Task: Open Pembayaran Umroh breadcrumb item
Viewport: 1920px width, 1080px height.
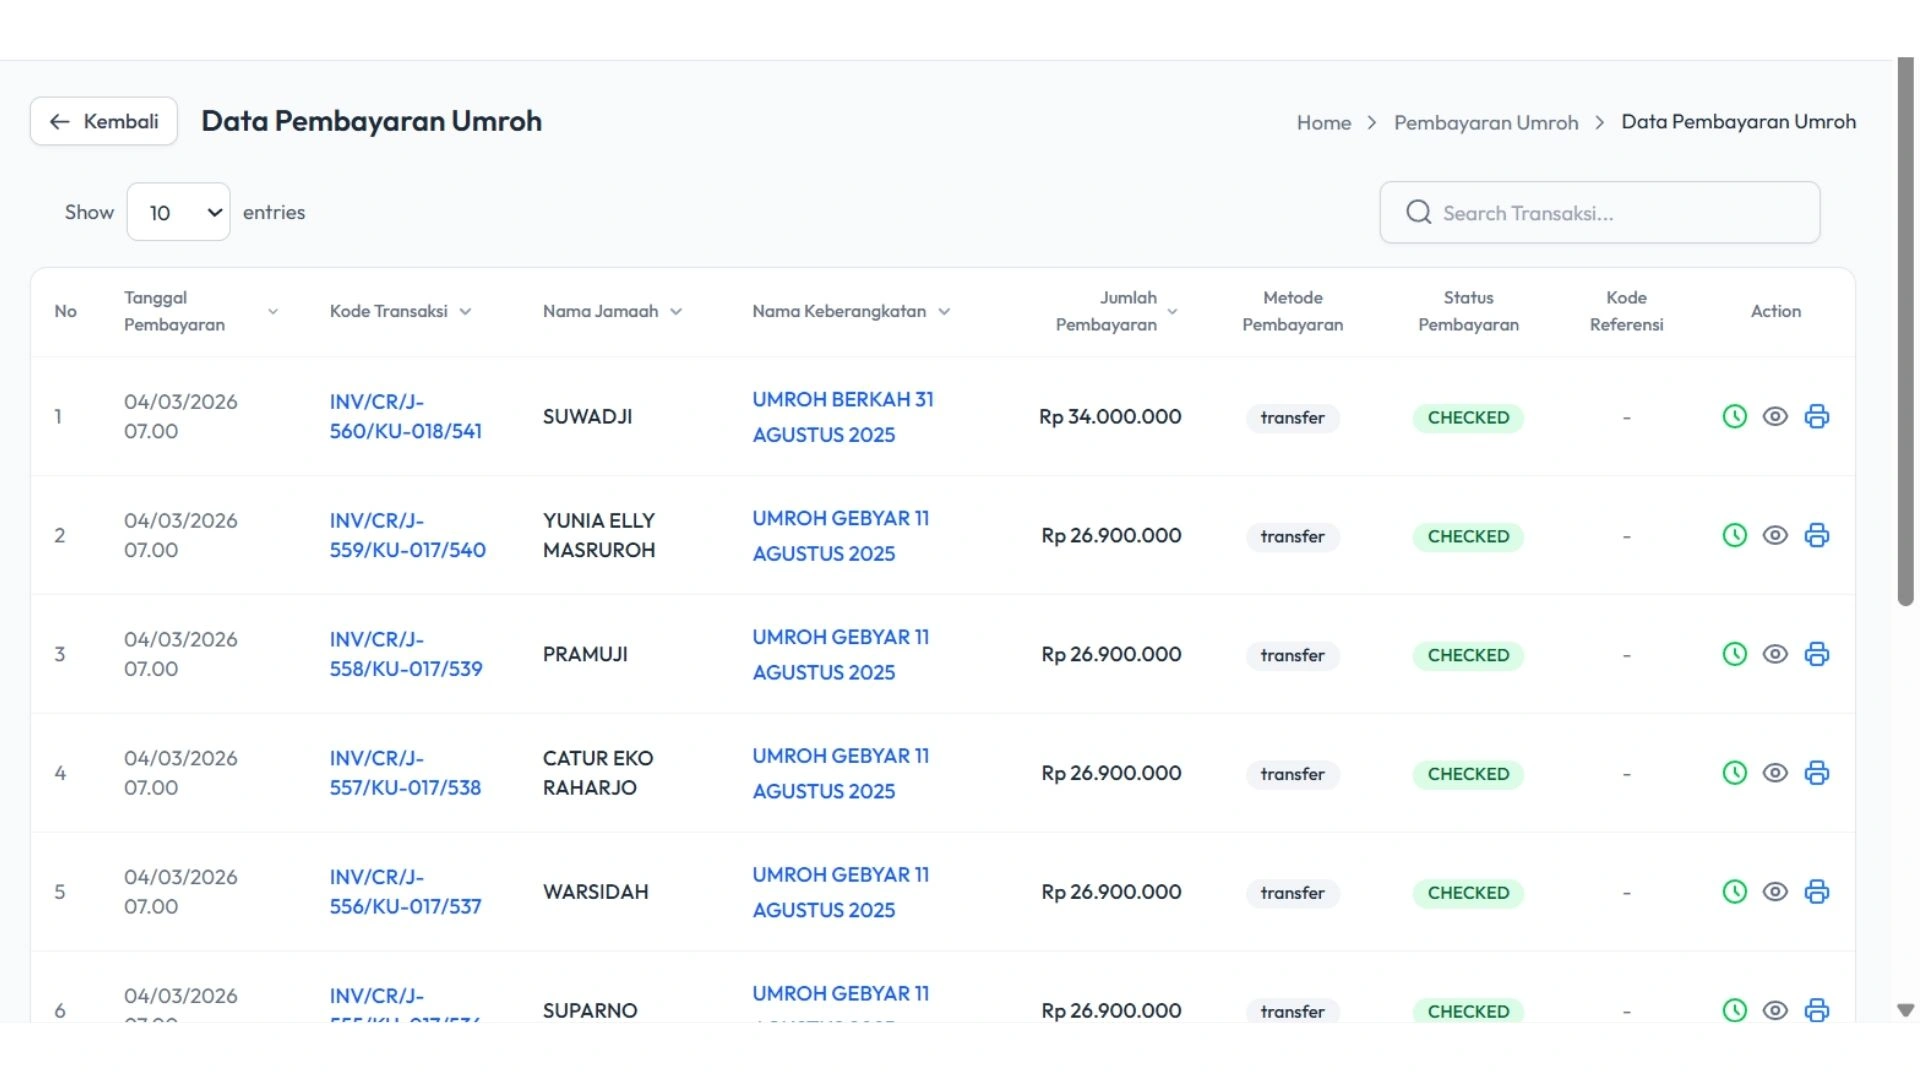Action: 1485,122
